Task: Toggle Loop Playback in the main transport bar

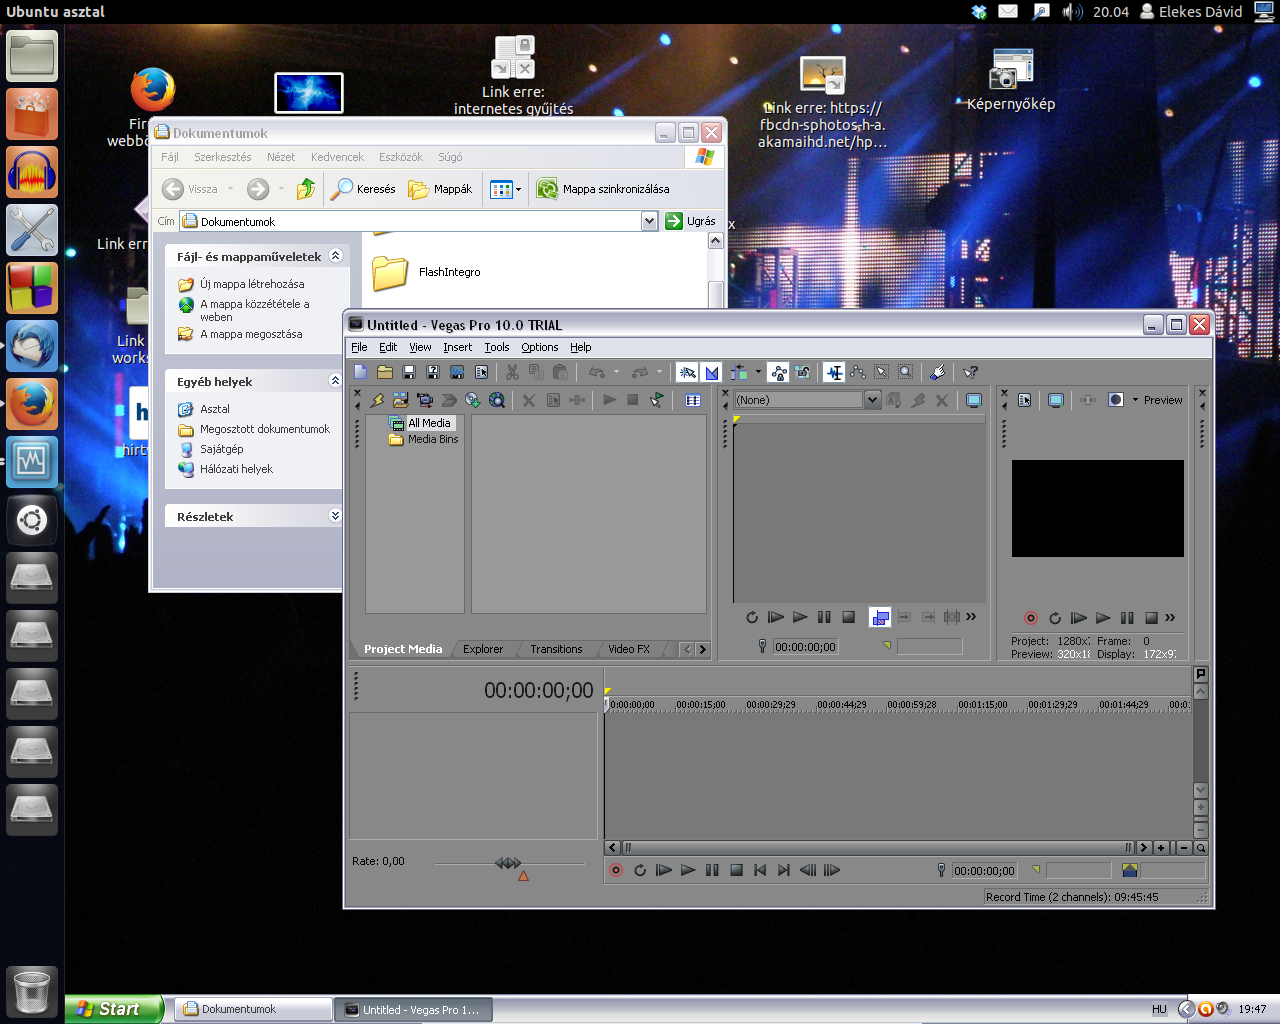Action: (640, 870)
